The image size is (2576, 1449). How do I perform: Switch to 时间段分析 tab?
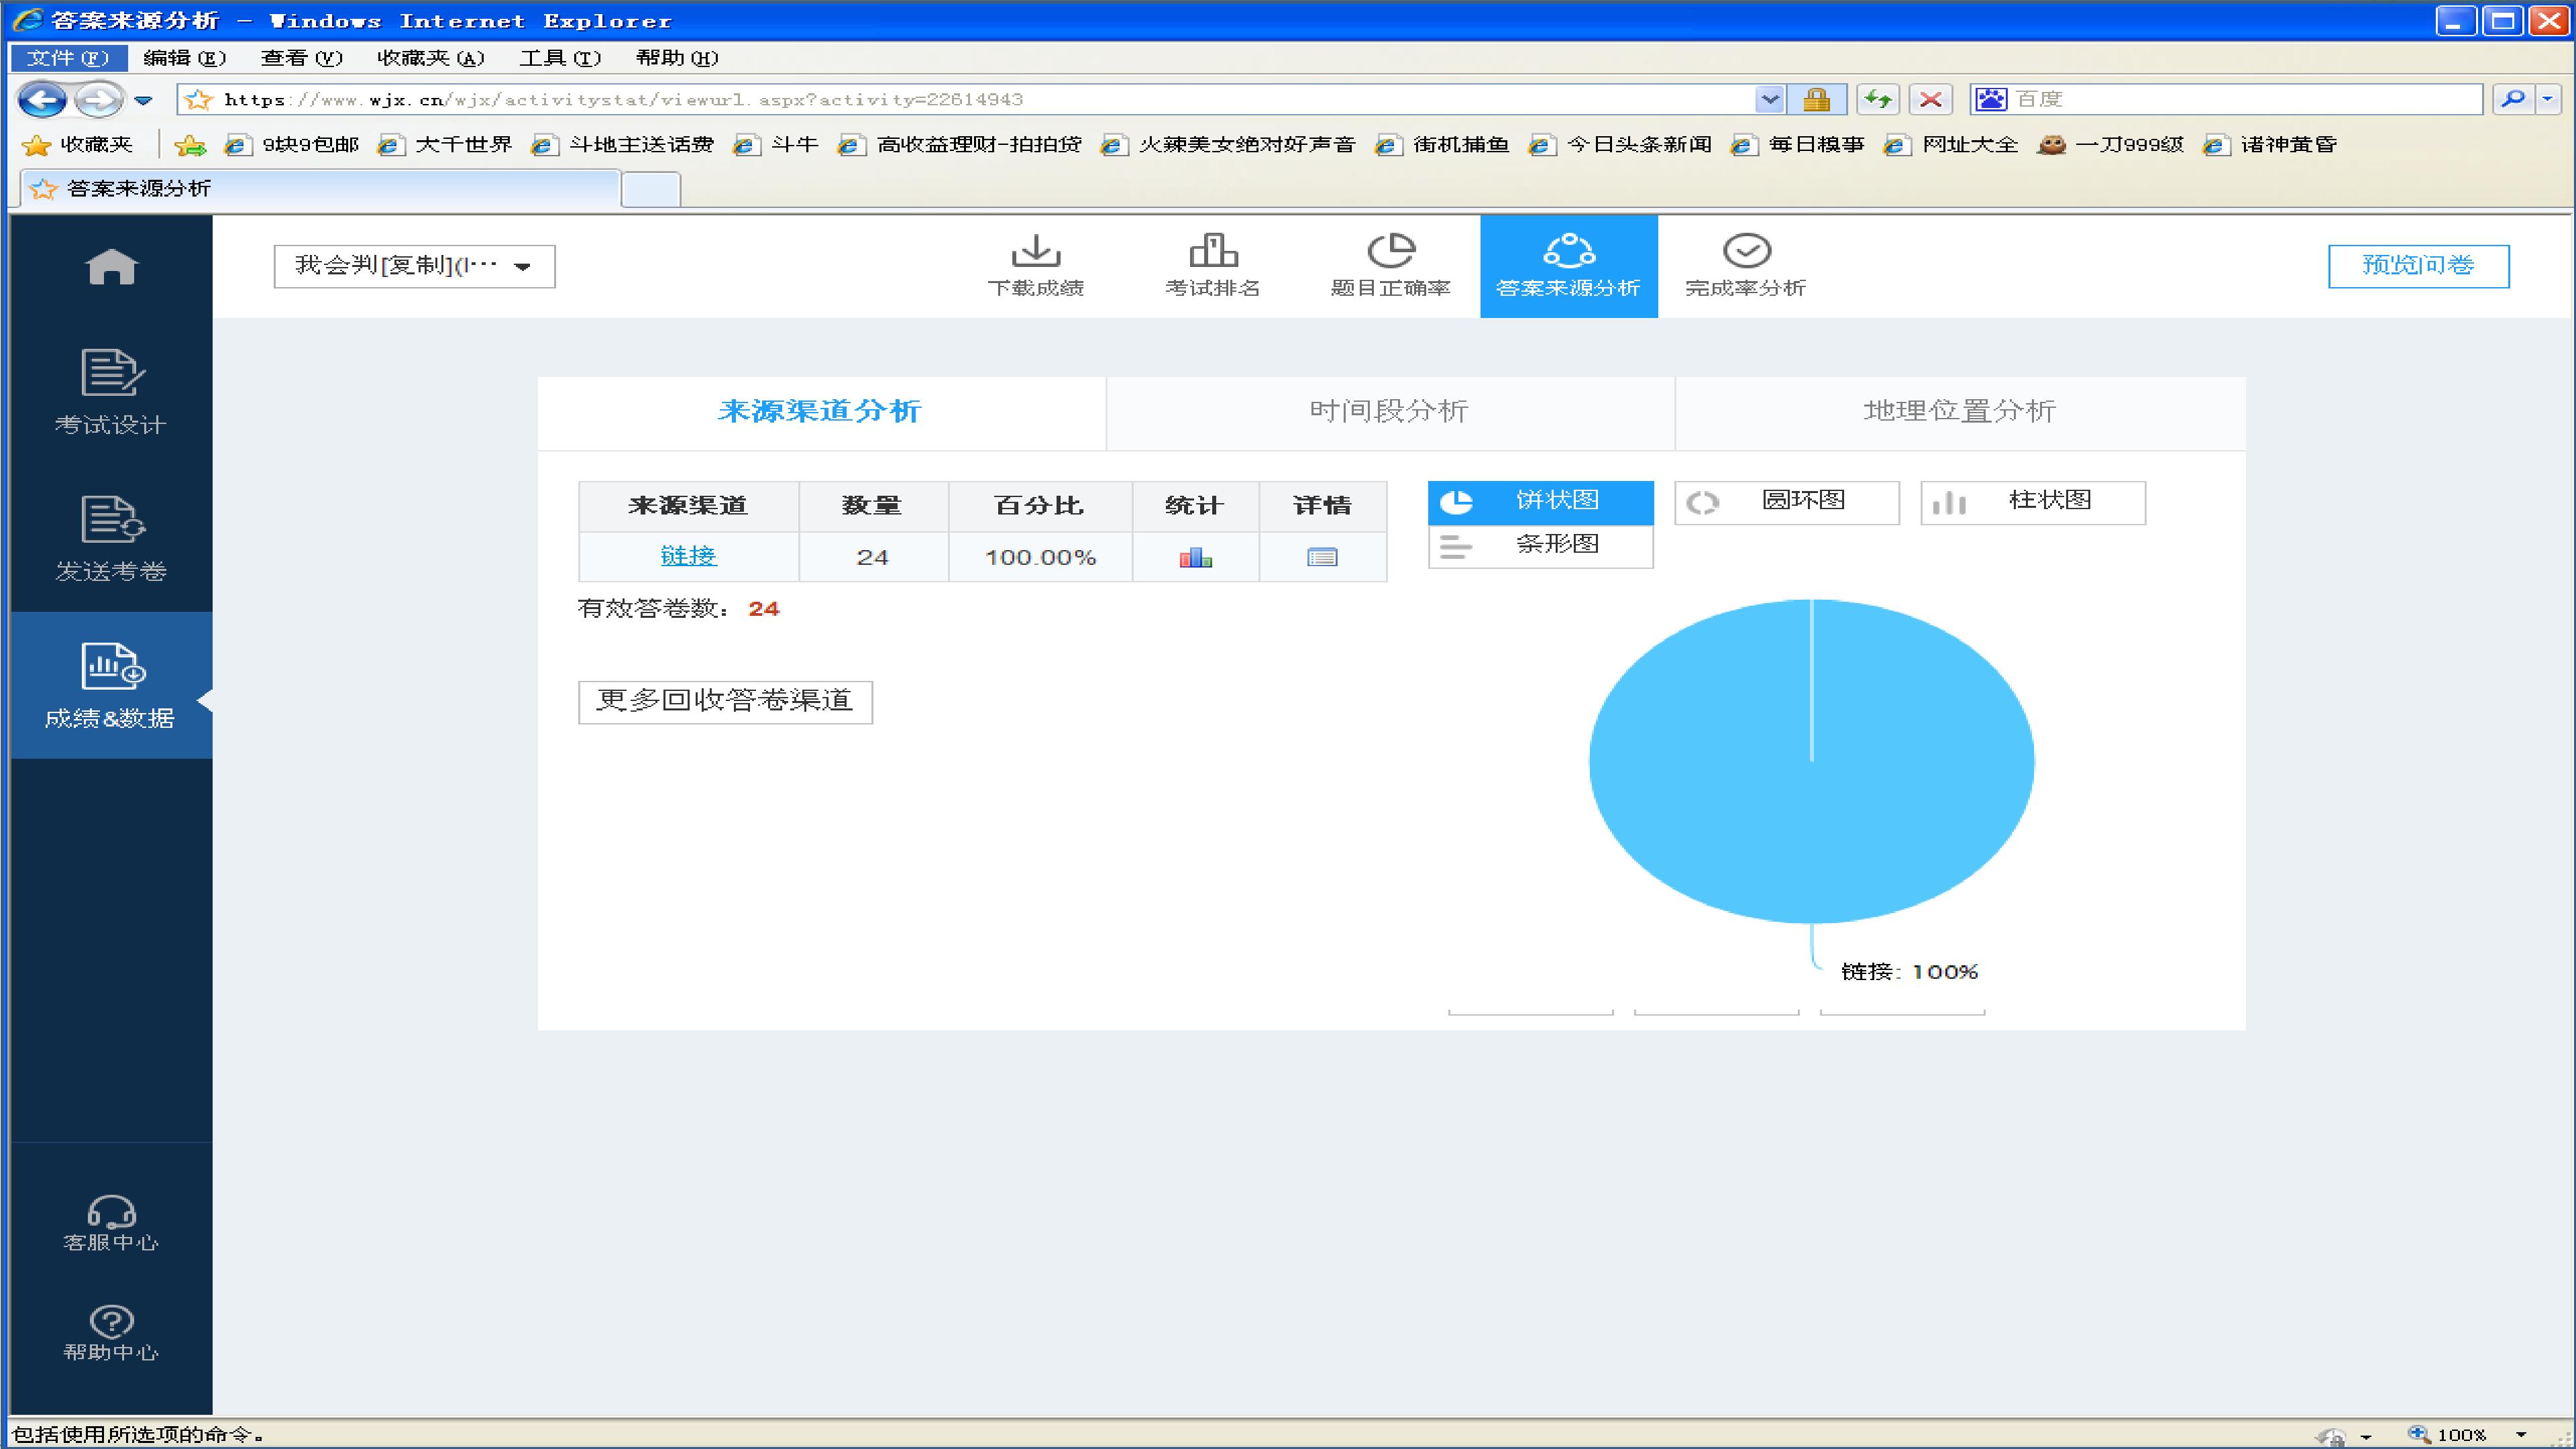coord(1390,412)
